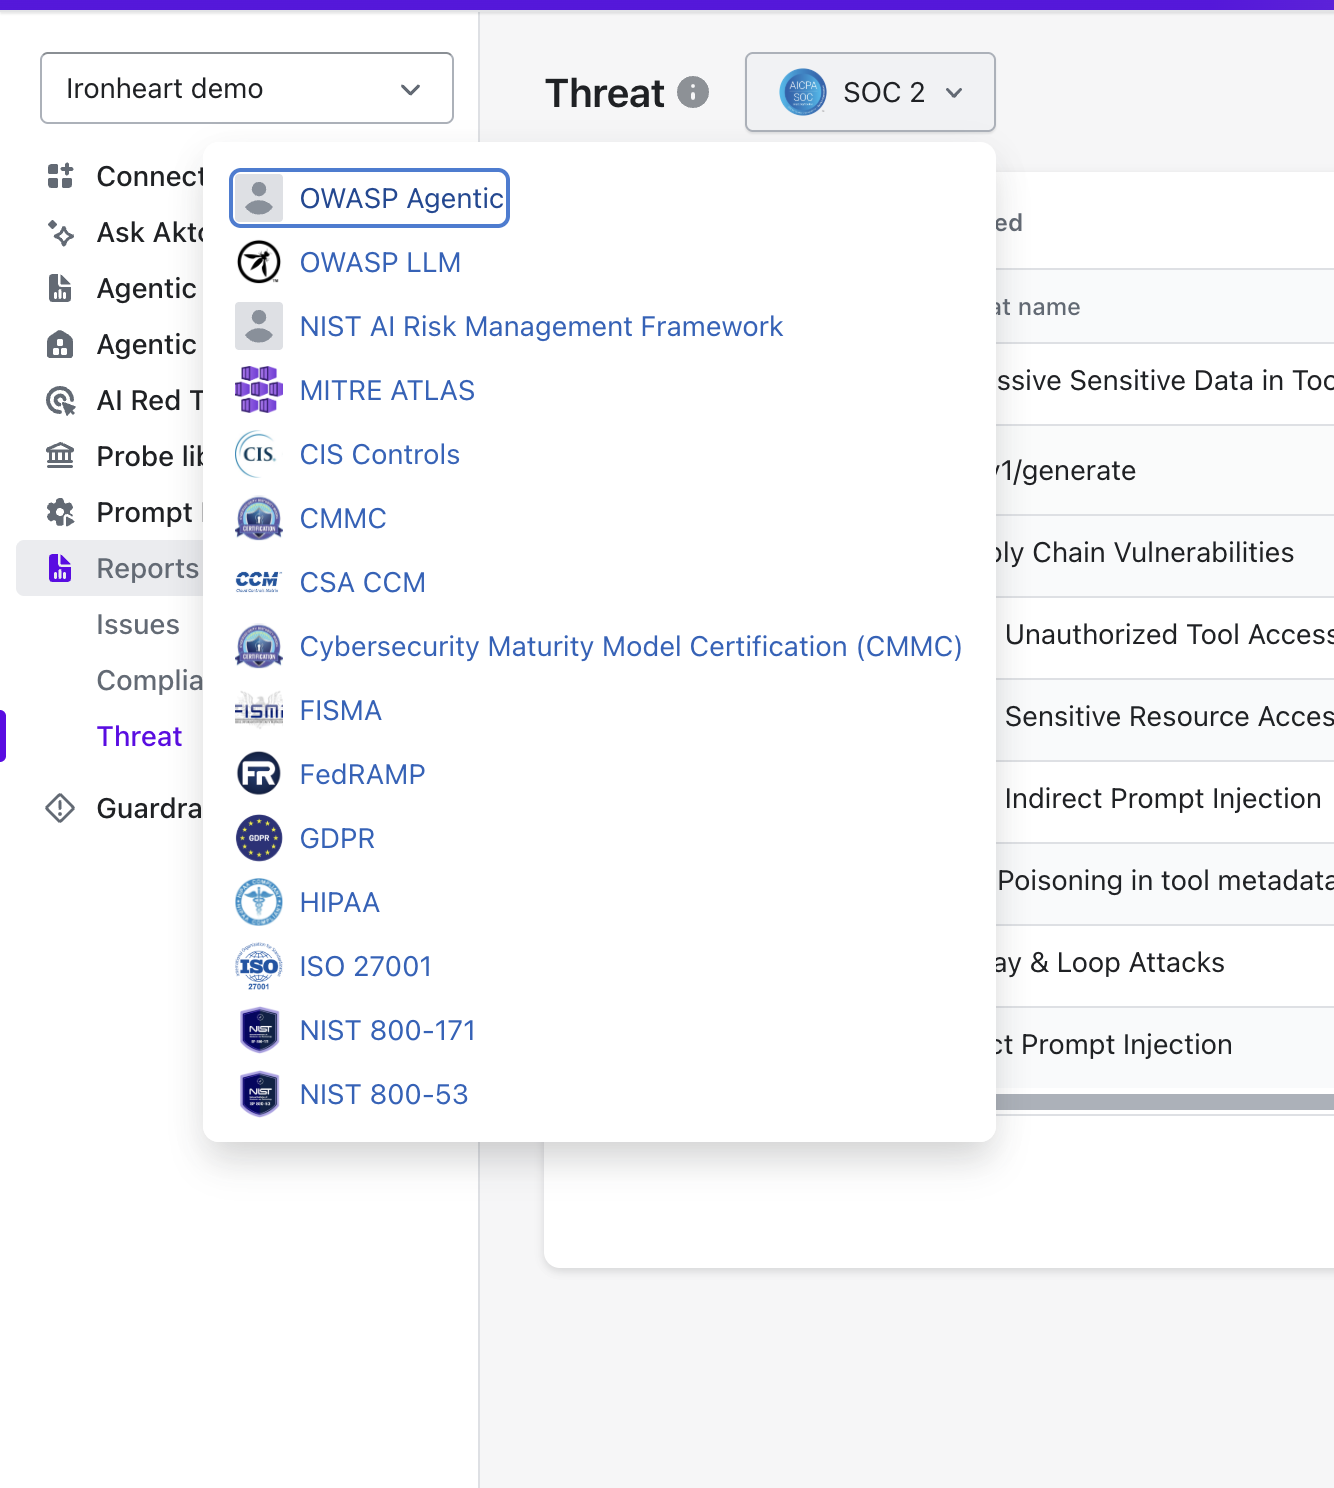Collapse the SOC 2 framework dropdown
The width and height of the screenshot is (1334, 1488).
pyautogui.click(x=869, y=92)
